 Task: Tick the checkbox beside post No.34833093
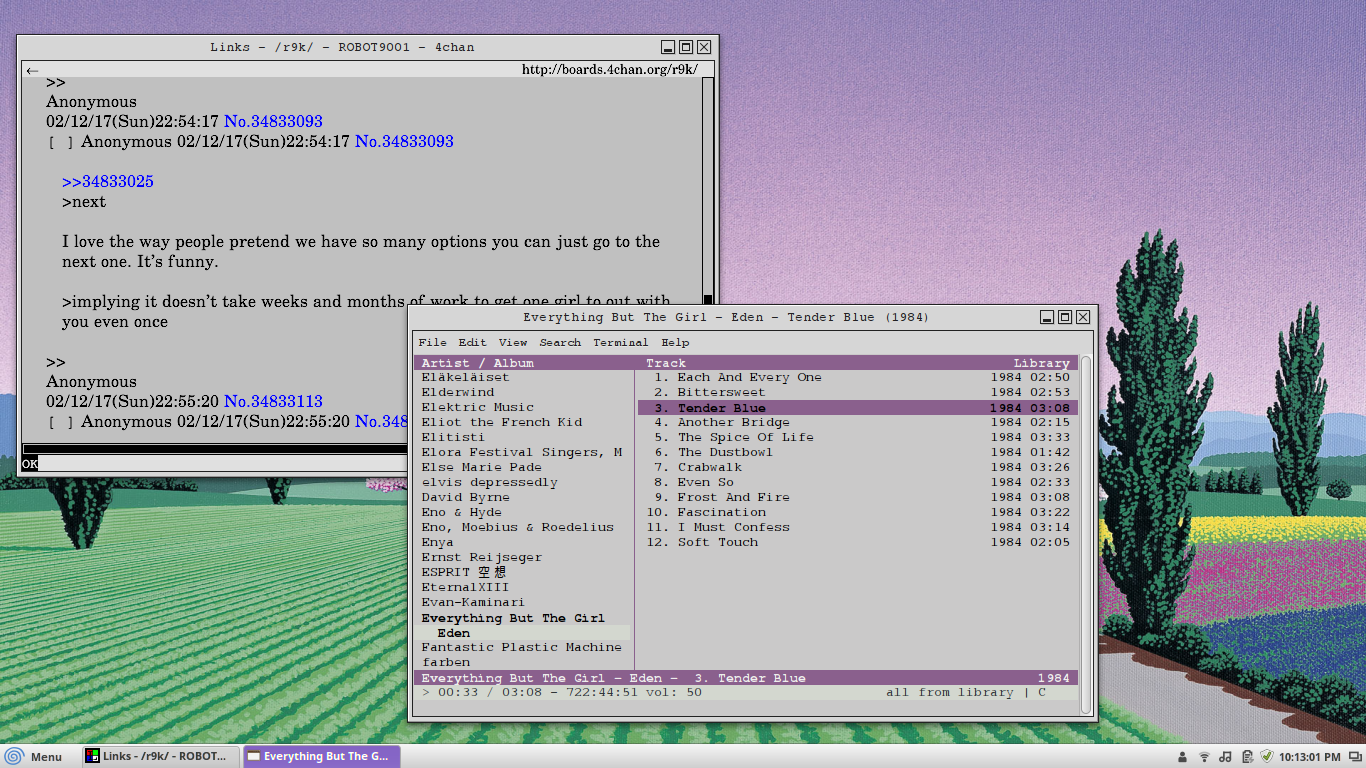(x=61, y=143)
